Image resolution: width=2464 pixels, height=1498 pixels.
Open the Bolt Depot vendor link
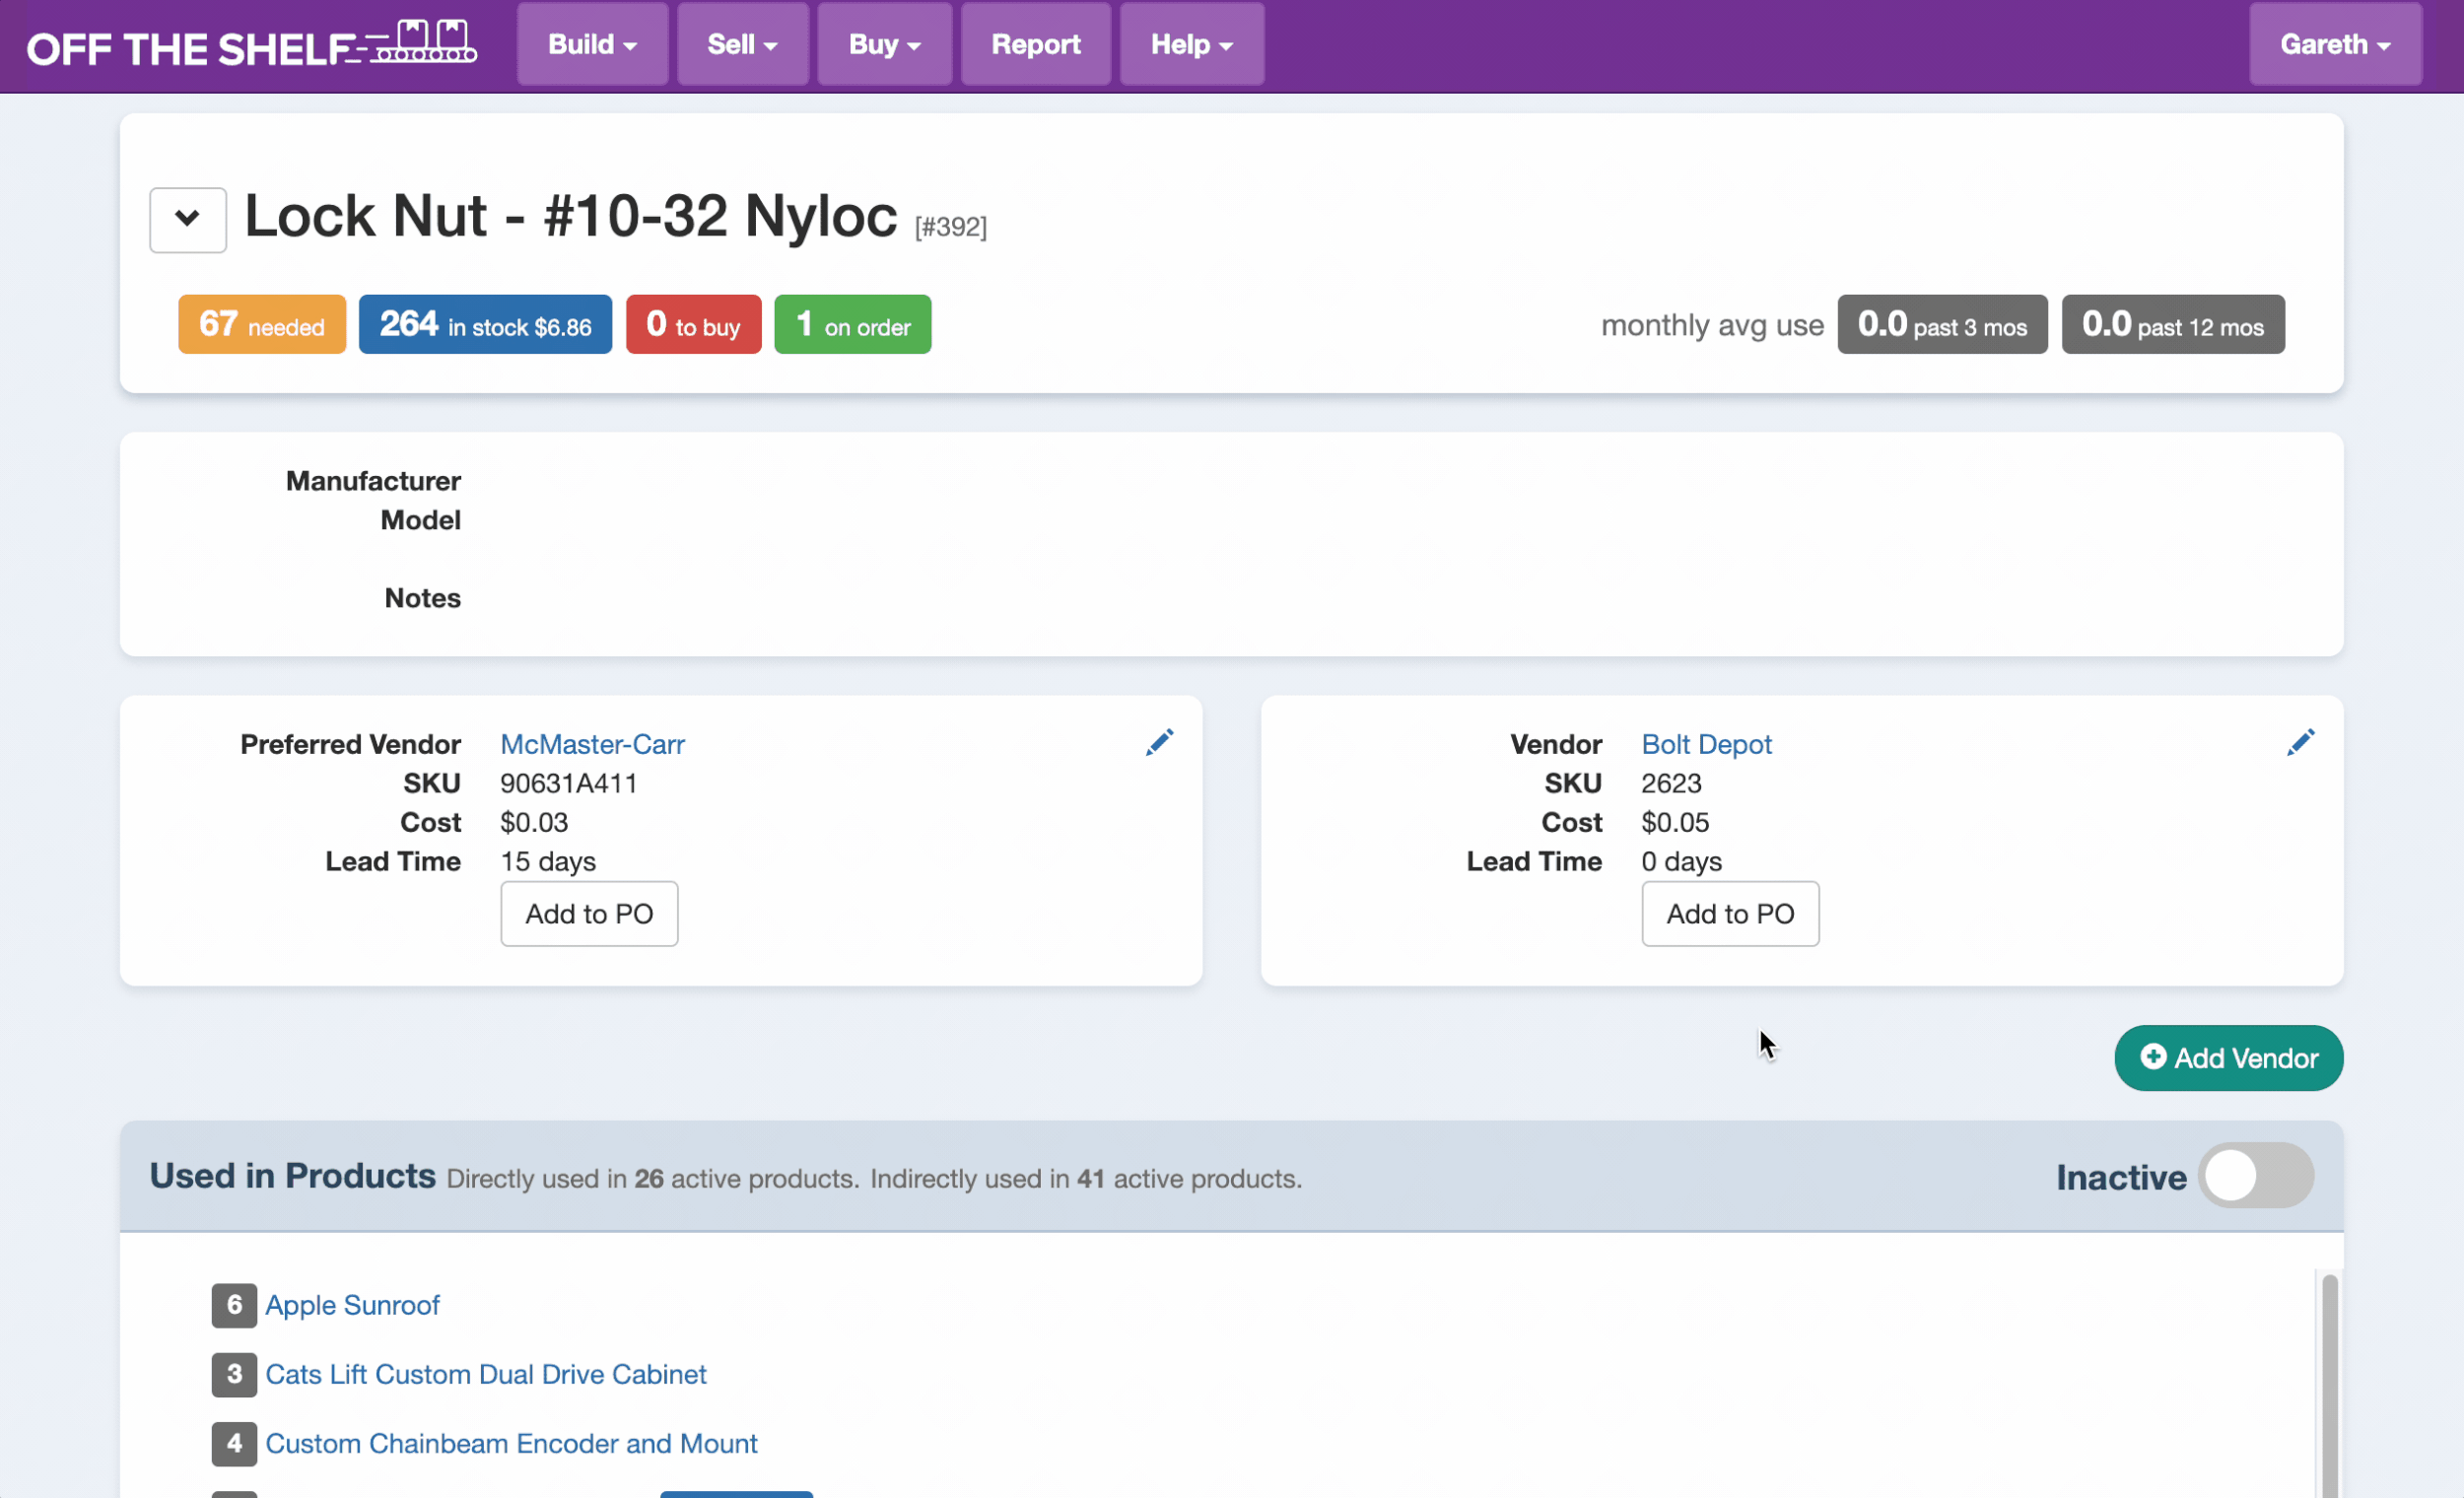1706,745
